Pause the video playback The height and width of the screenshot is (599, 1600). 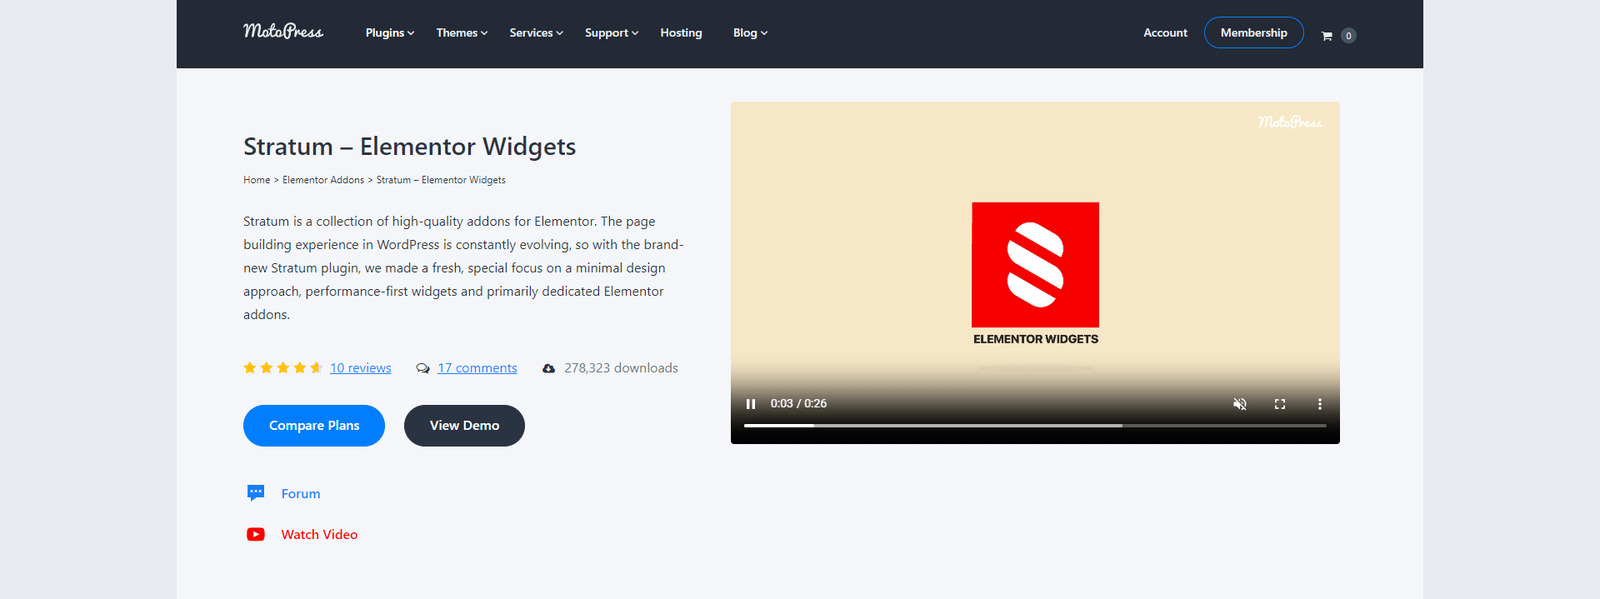[751, 404]
